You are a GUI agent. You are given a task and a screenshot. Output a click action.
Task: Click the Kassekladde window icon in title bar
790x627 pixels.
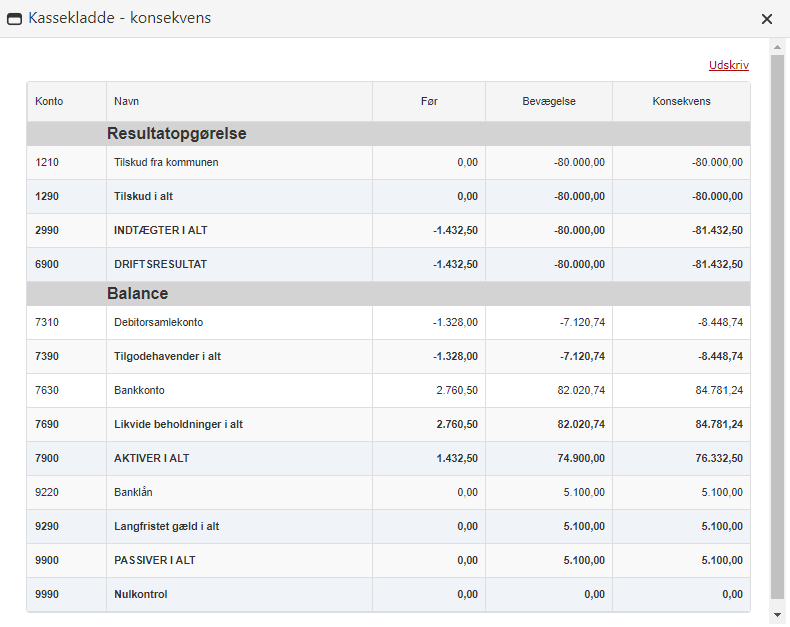click(x=15, y=19)
